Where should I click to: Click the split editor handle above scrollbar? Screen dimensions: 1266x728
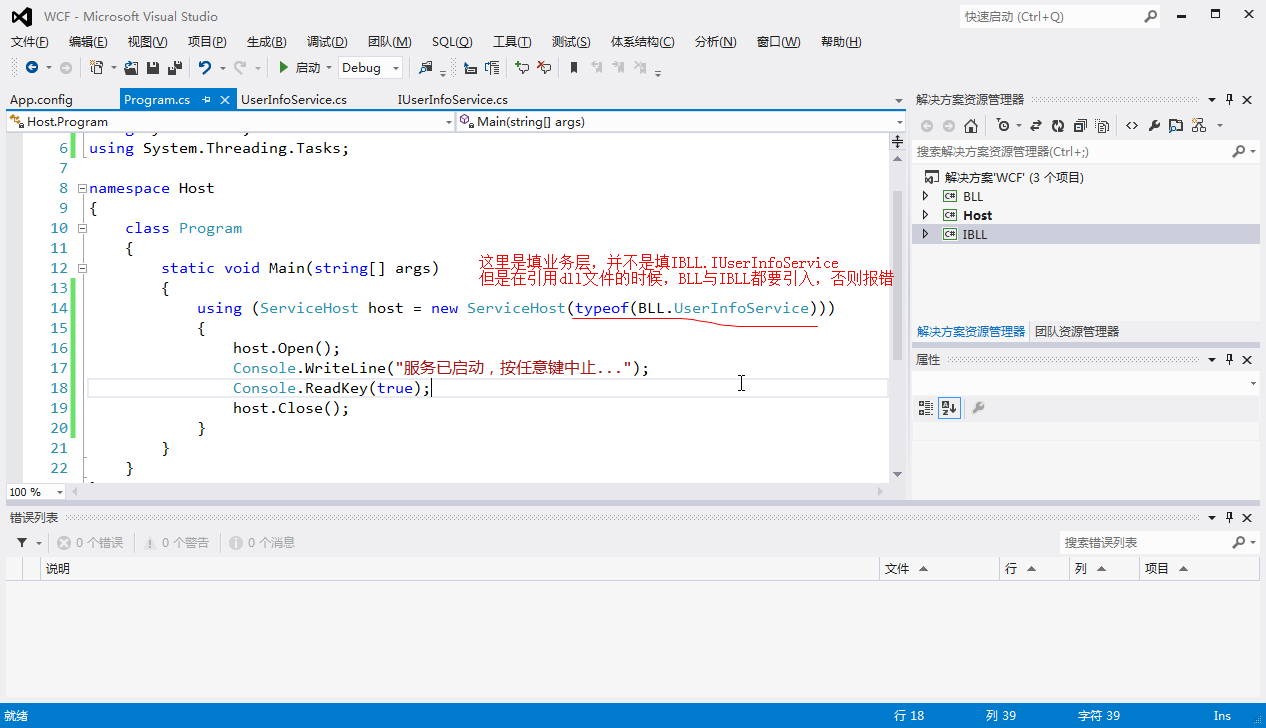[897, 142]
